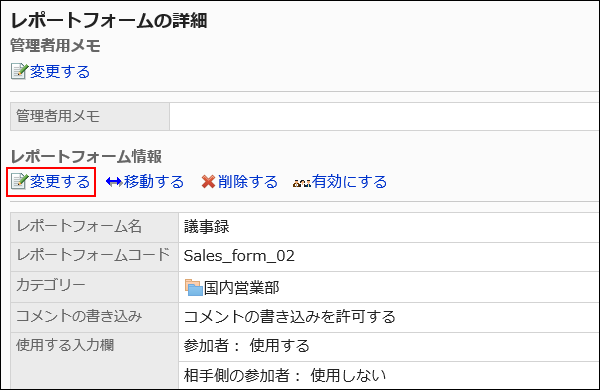Image resolution: width=600 pixels, height=390 pixels.
Task: Click the 相手側の参加者： 使用しない row
Action: tap(389, 375)
